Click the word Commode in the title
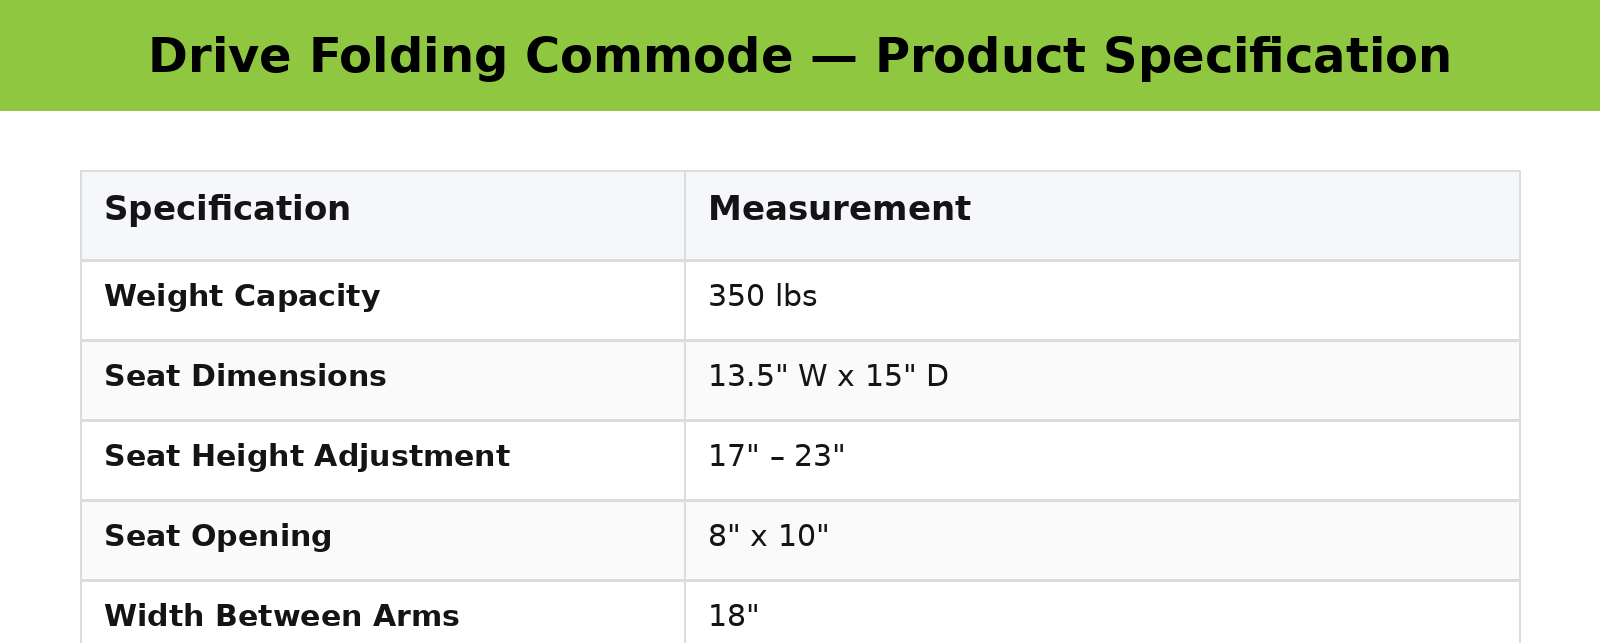The height and width of the screenshot is (643, 1600). 658,57
